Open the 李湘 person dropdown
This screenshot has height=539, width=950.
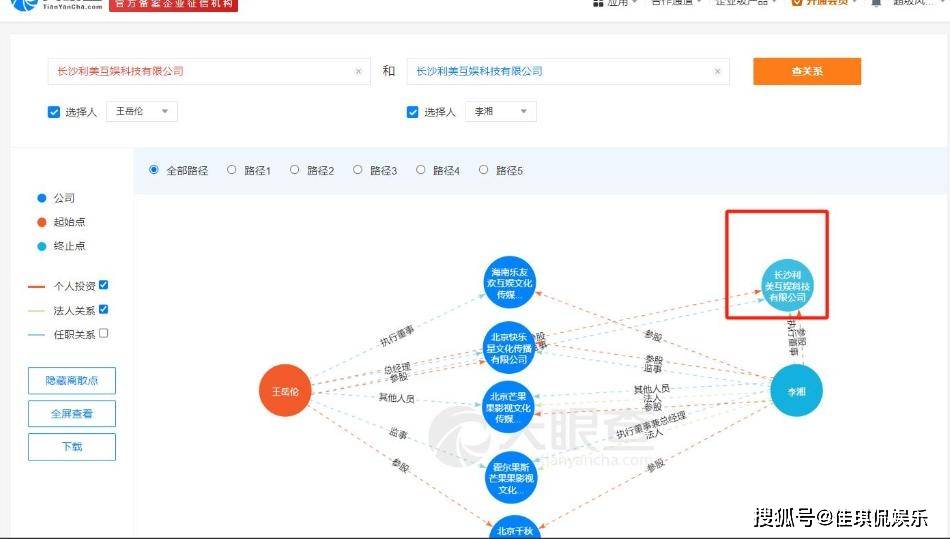[x=500, y=111]
